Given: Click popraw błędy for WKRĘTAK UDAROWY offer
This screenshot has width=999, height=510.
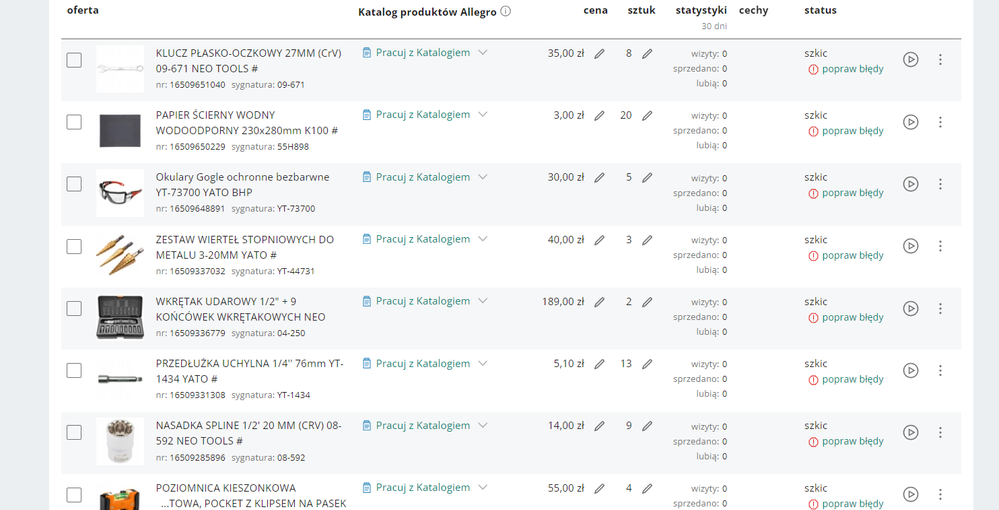Looking at the screenshot, I should [x=852, y=317].
